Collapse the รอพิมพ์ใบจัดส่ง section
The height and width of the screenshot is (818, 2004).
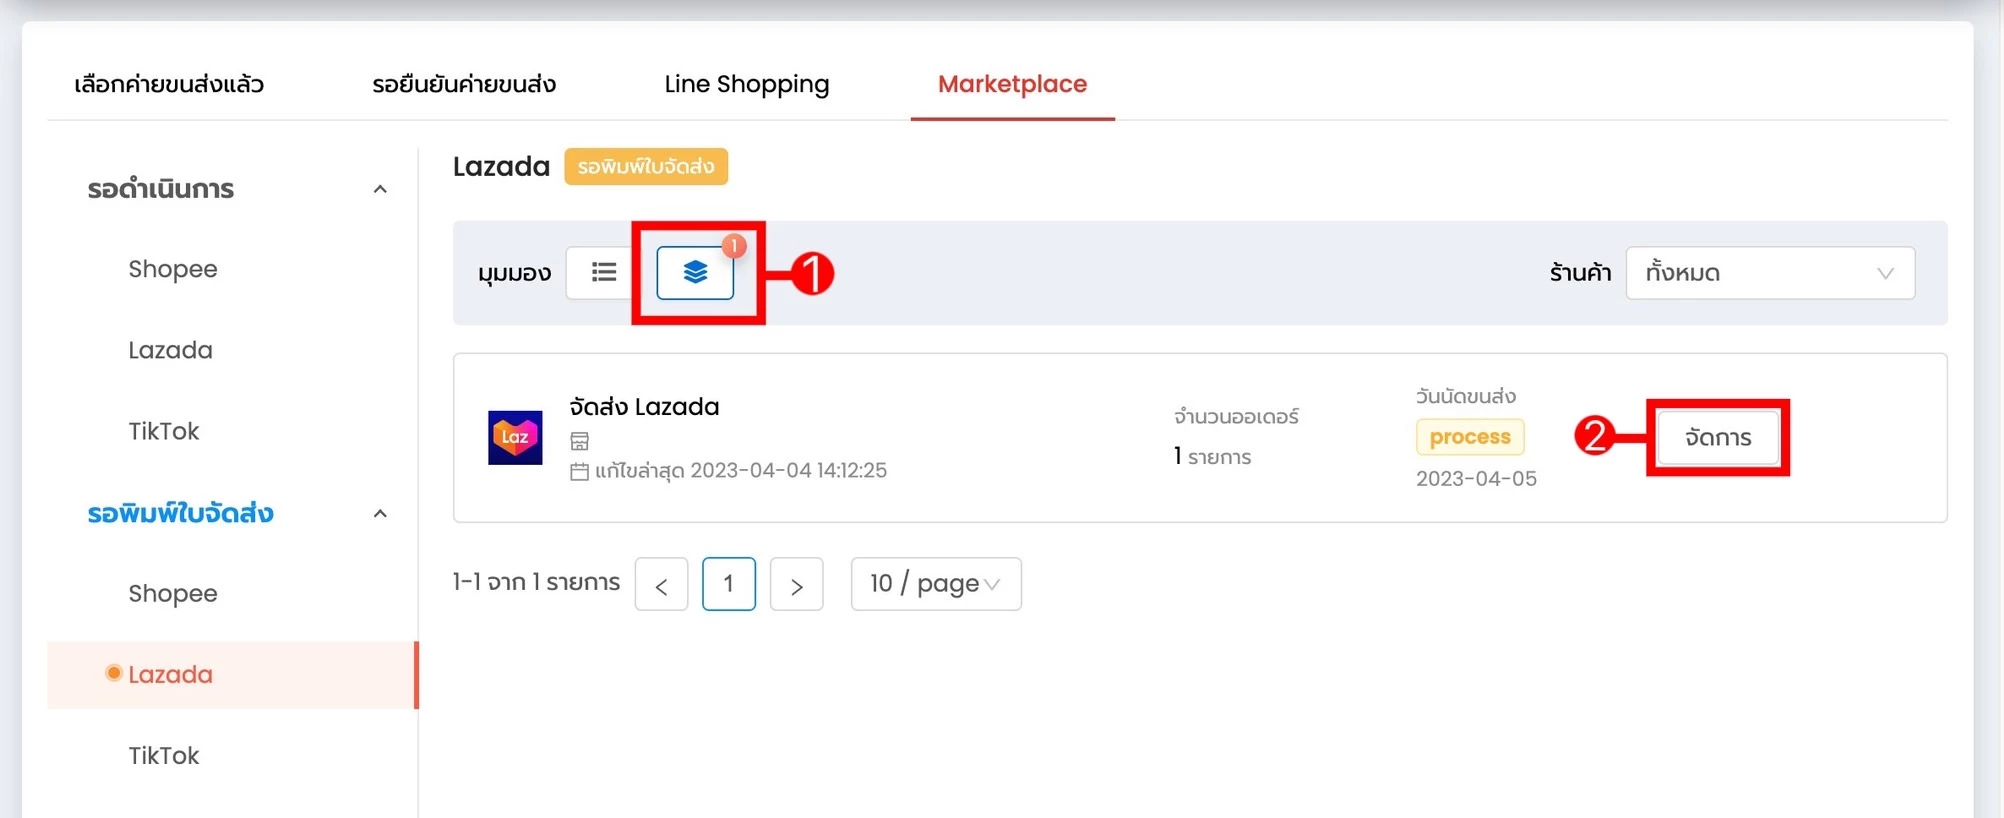point(380,514)
